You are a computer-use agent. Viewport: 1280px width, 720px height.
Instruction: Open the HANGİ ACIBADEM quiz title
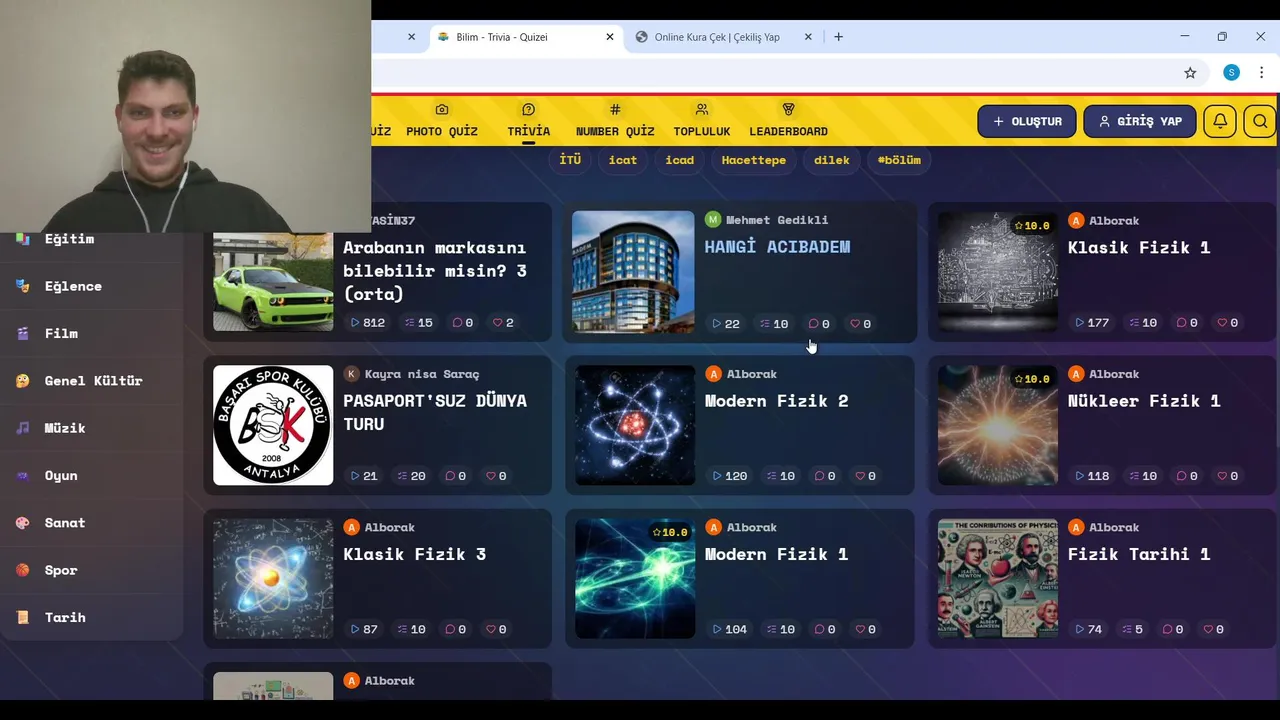777,247
